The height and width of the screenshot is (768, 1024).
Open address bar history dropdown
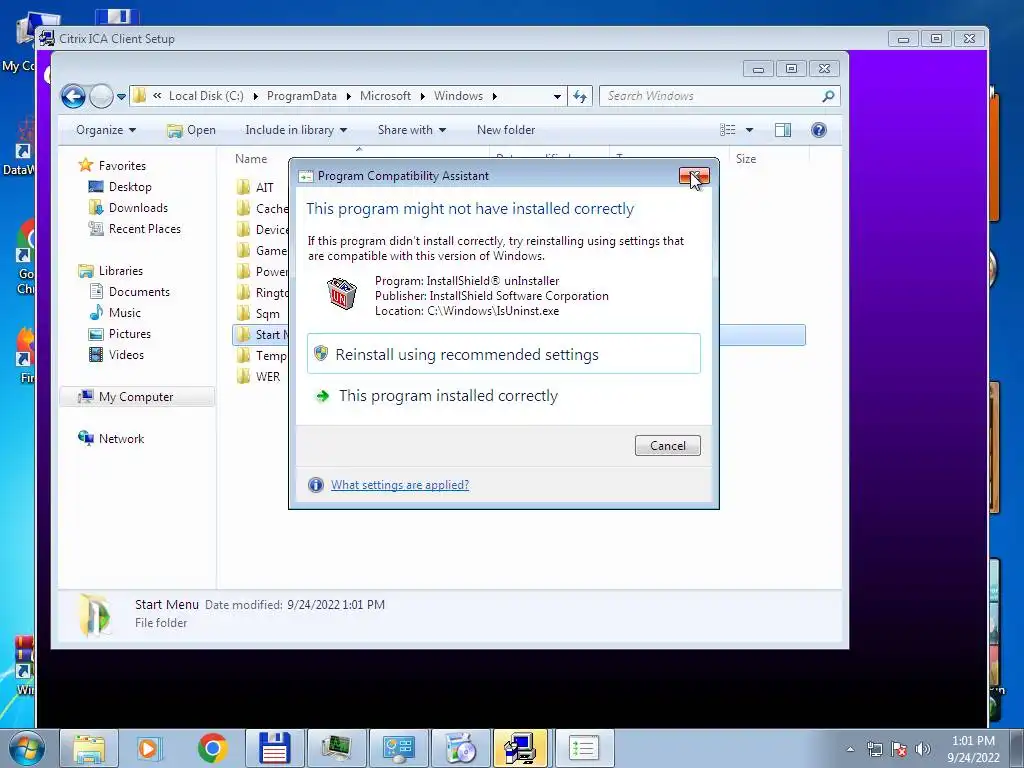coord(557,97)
